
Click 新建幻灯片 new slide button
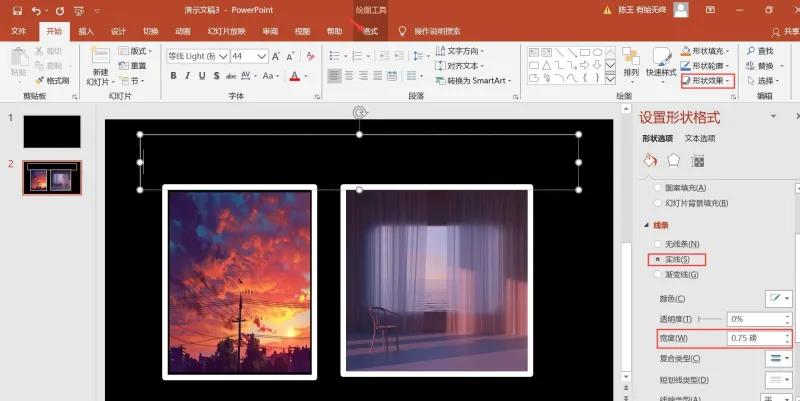[x=101, y=66]
